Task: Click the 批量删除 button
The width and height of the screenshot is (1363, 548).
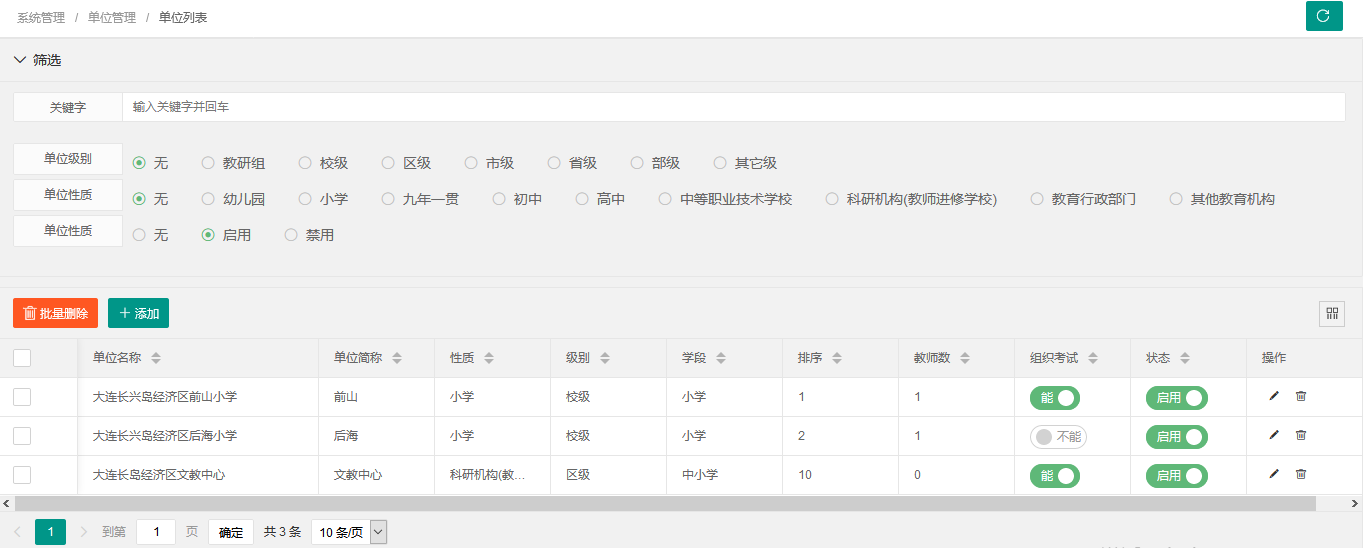Action: click(x=55, y=313)
